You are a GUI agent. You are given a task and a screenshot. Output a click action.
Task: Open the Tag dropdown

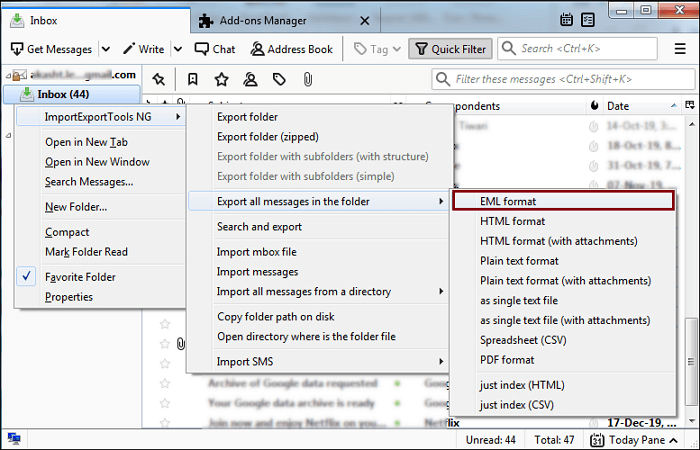coord(377,49)
